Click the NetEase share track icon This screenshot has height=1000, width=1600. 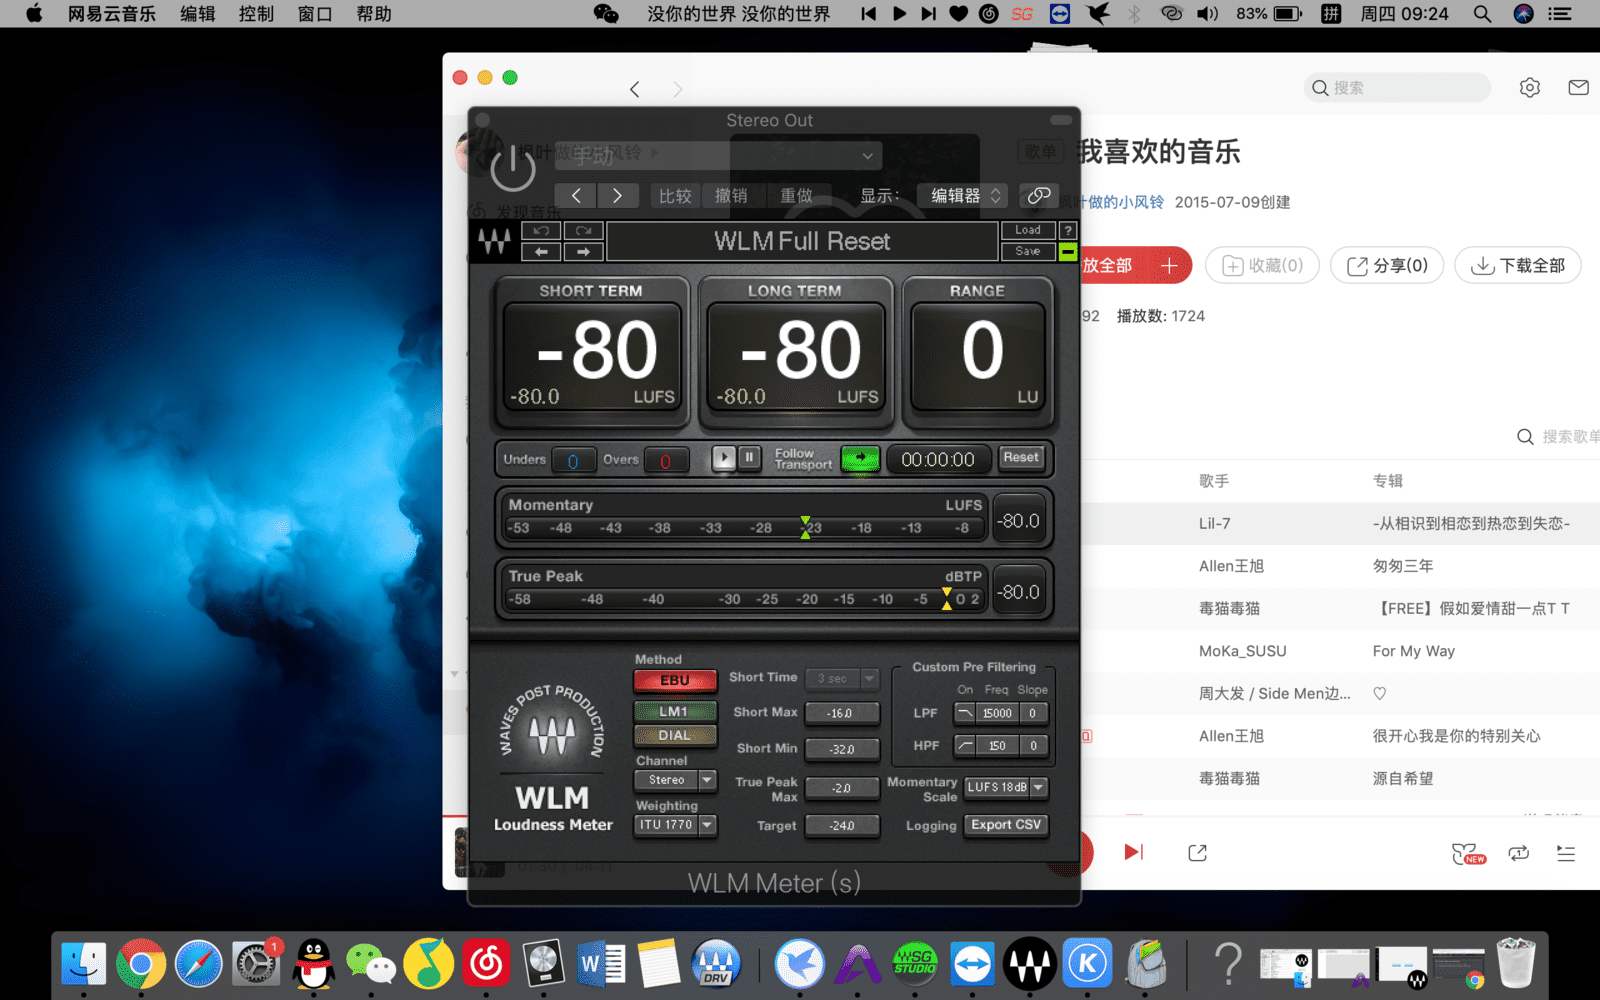(x=1197, y=852)
